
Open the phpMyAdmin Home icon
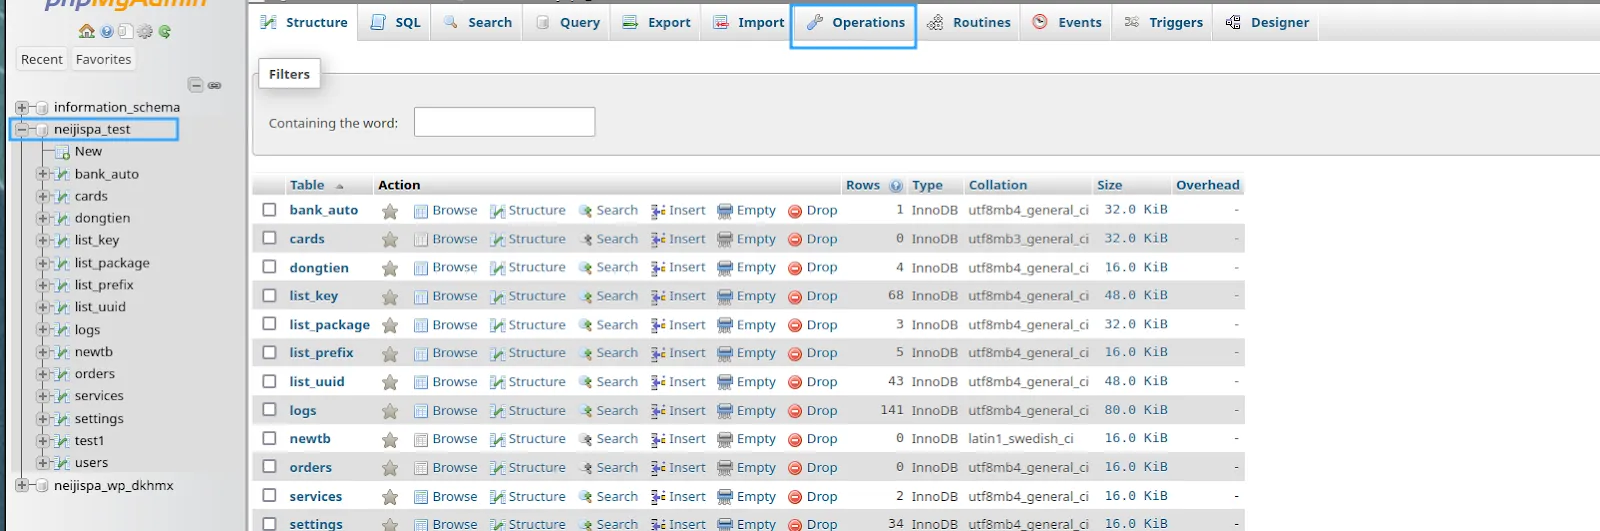click(x=87, y=31)
